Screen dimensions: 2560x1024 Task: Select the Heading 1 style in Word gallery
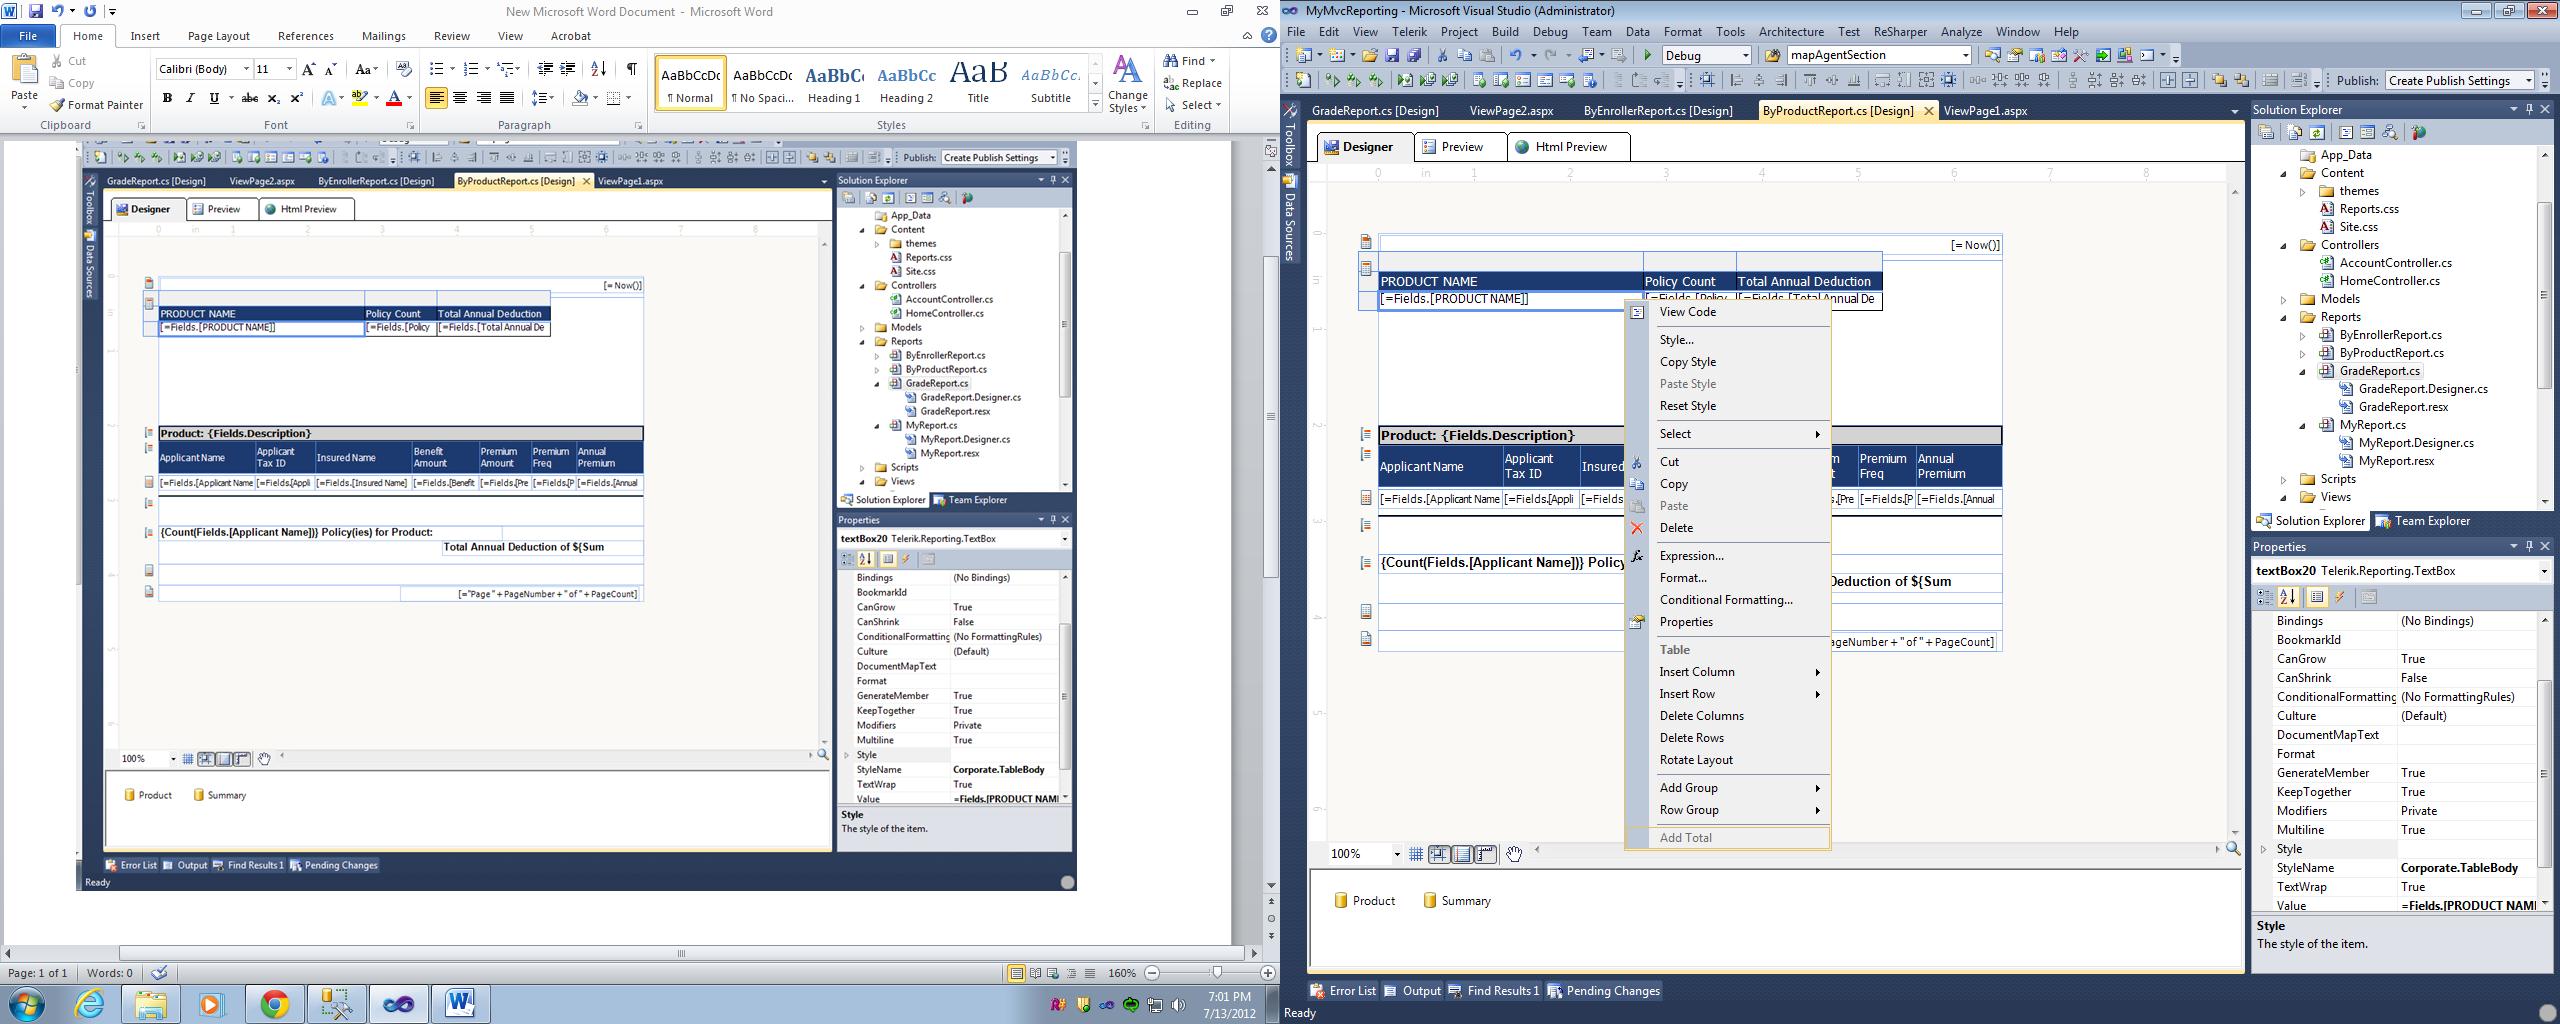[x=834, y=83]
